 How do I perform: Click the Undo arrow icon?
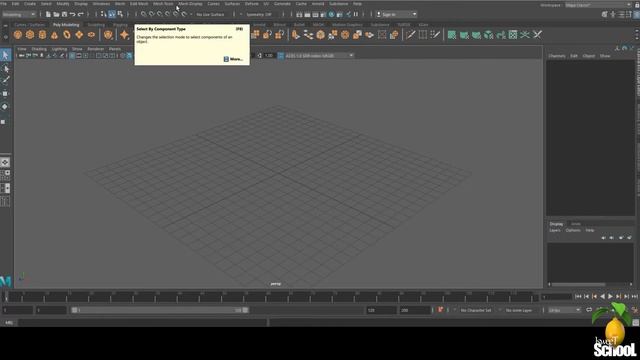pyautogui.click(x=73, y=14)
